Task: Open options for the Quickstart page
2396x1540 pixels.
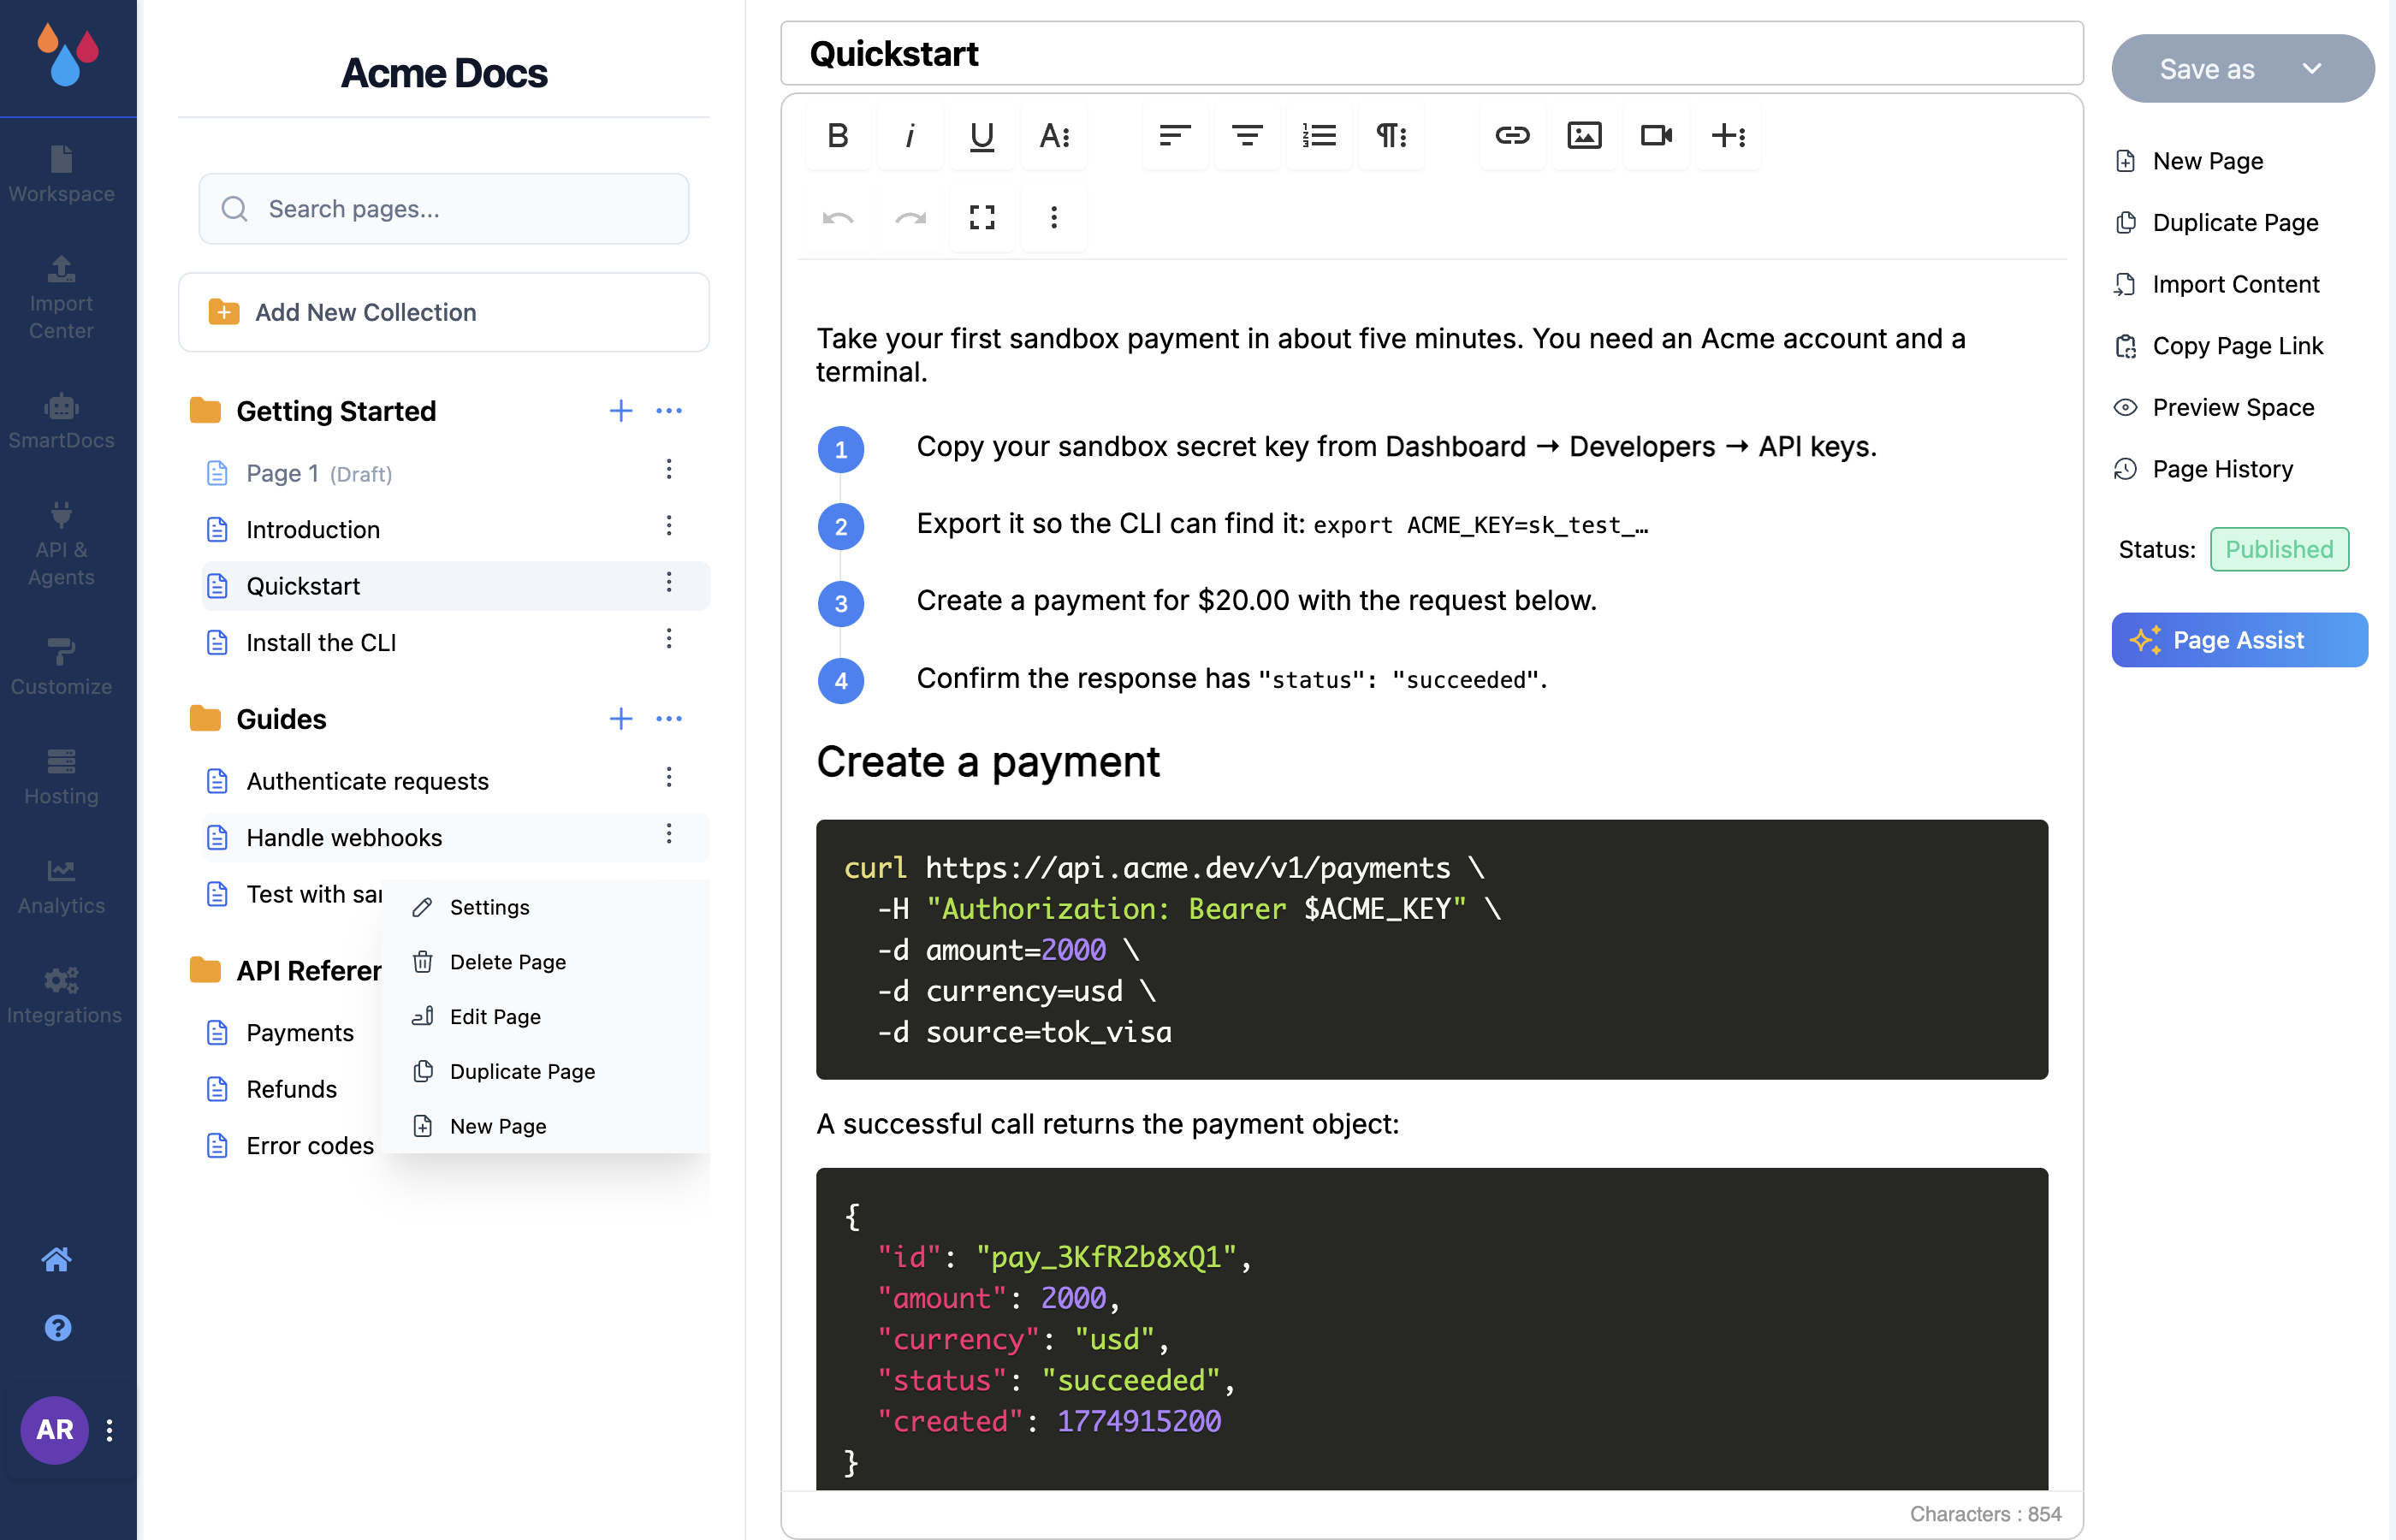Action: click(669, 582)
